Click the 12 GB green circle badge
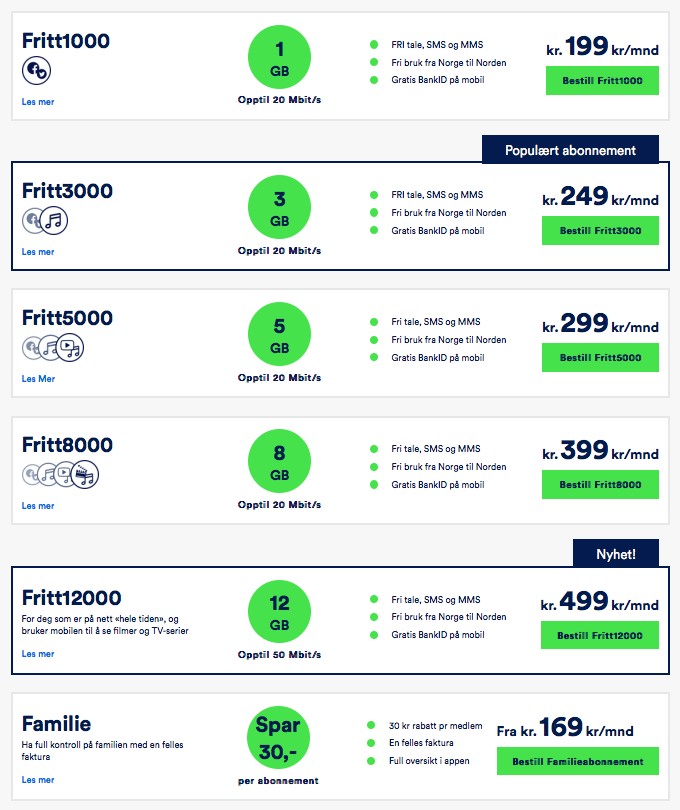The width and height of the screenshot is (680, 810). (x=280, y=611)
